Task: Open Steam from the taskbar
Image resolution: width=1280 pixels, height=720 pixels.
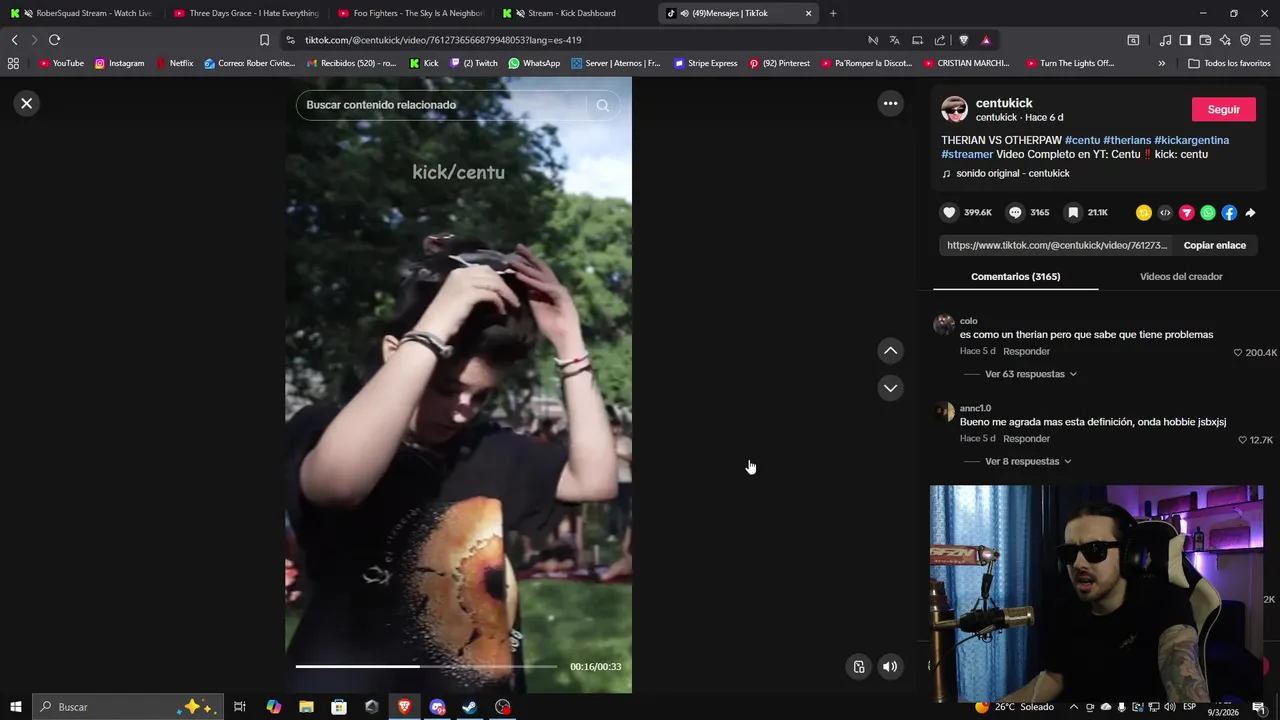Action: [x=470, y=707]
